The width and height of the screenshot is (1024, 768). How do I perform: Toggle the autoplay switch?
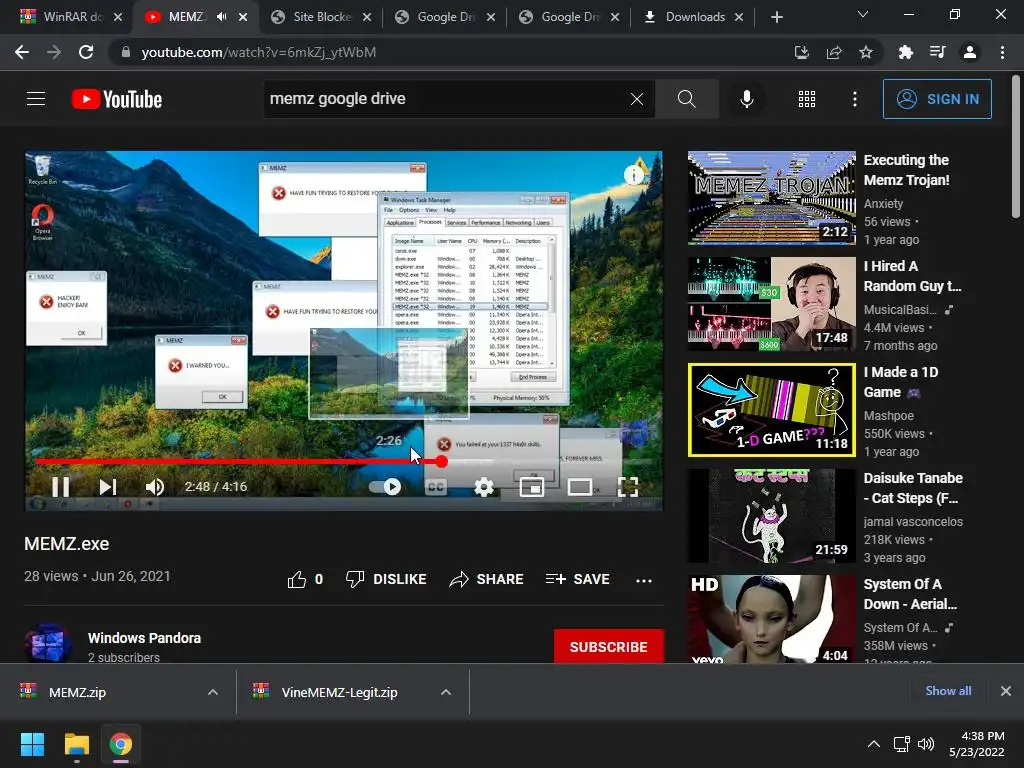coord(385,487)
